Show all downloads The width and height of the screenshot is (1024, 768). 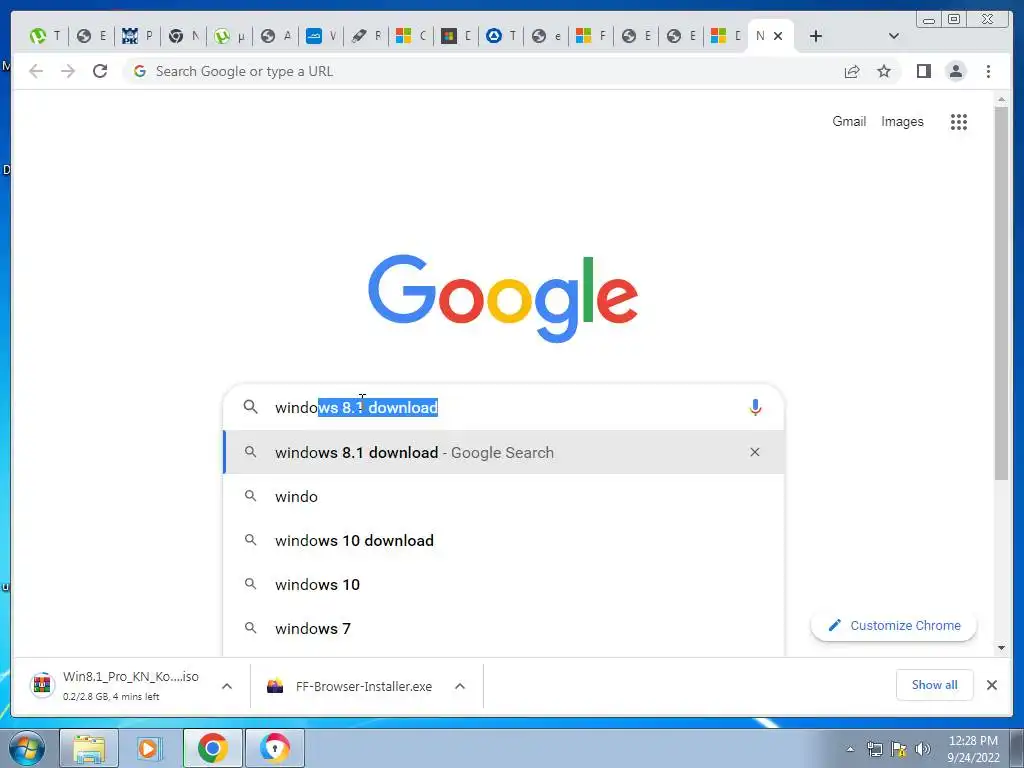(x=935, y=685)
